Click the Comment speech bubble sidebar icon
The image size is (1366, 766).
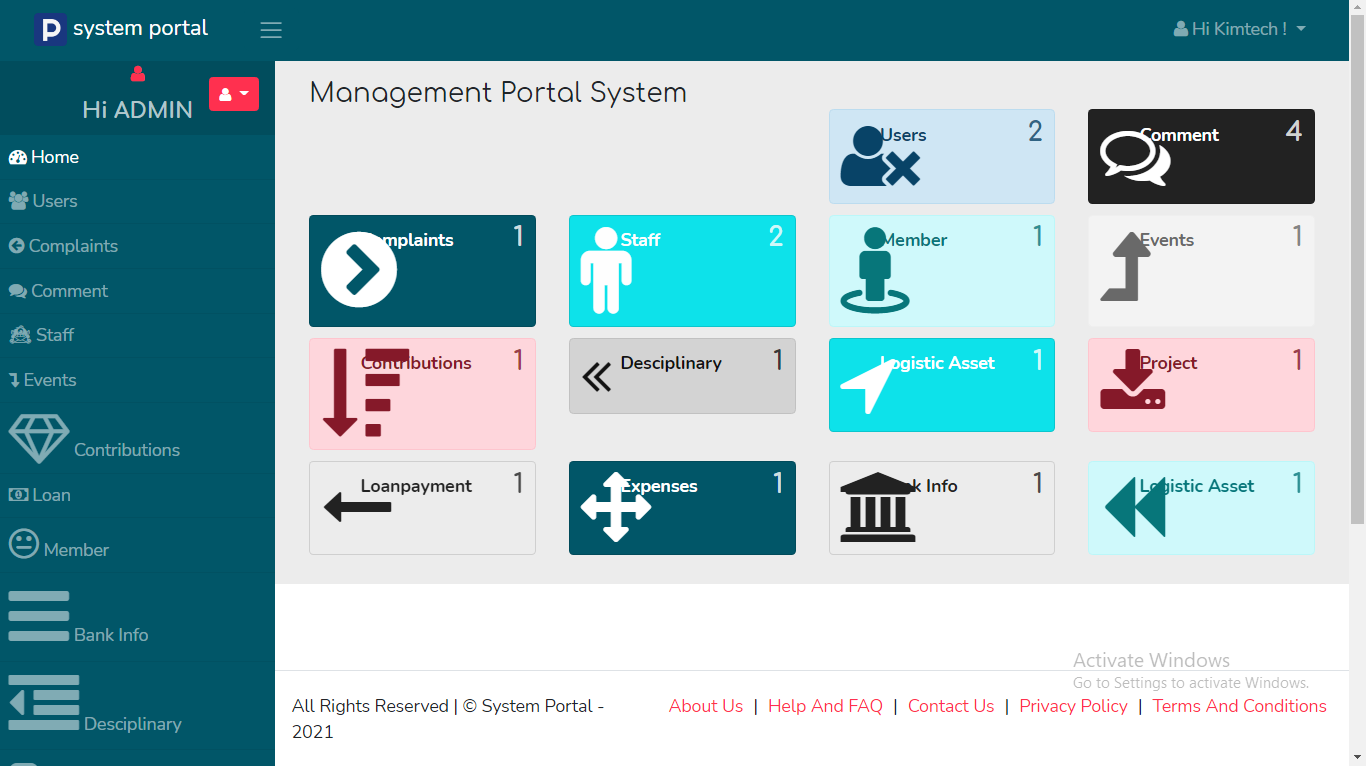coord(18,291)
